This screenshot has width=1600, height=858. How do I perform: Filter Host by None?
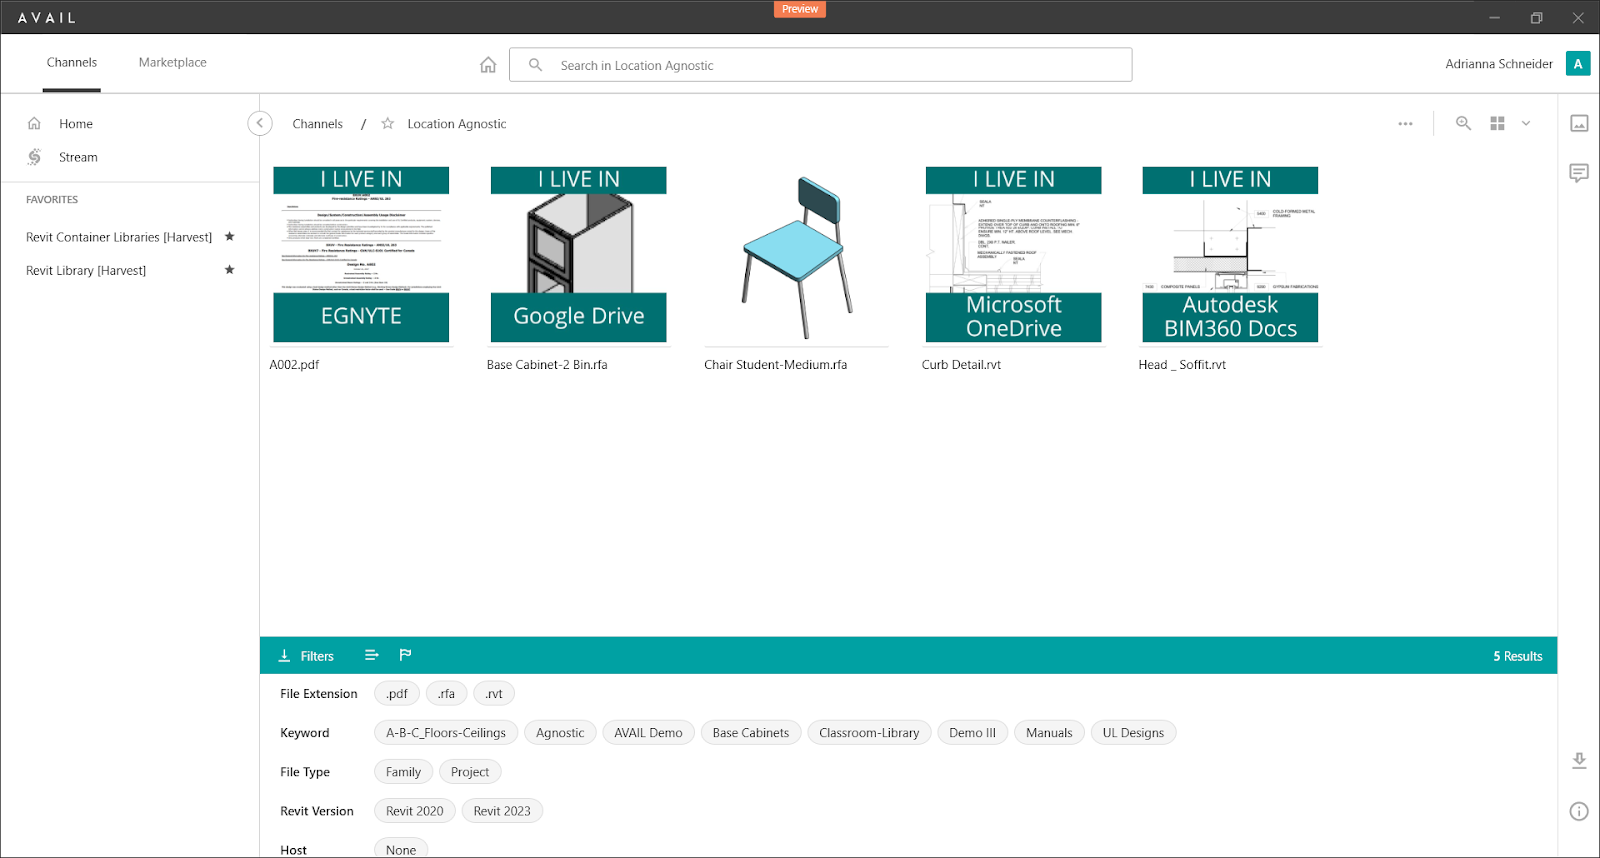click(x=401, y=849)
